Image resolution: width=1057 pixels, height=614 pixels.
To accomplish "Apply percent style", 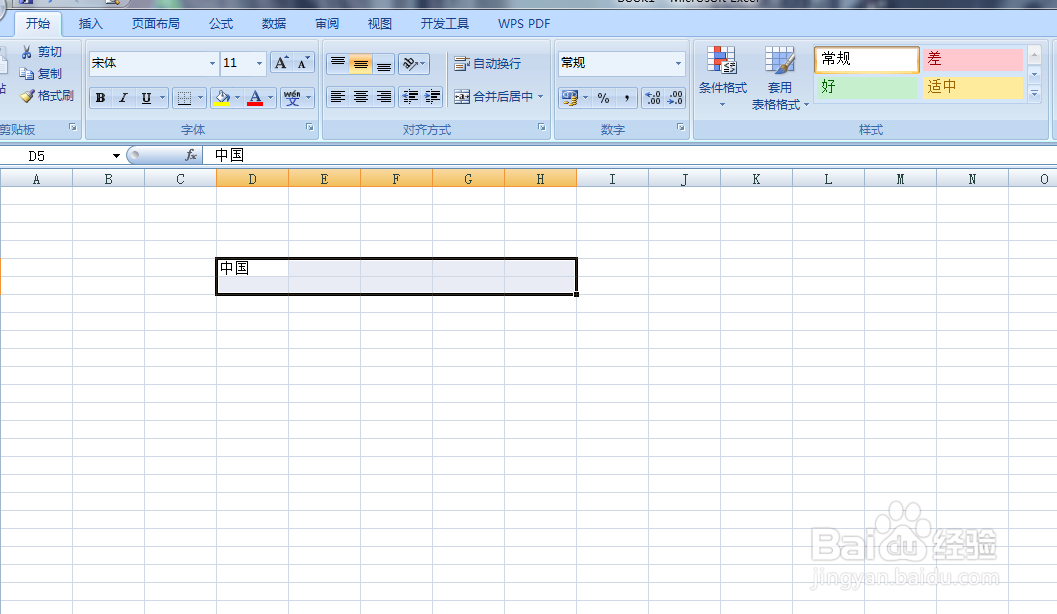I will click(603, 98).
